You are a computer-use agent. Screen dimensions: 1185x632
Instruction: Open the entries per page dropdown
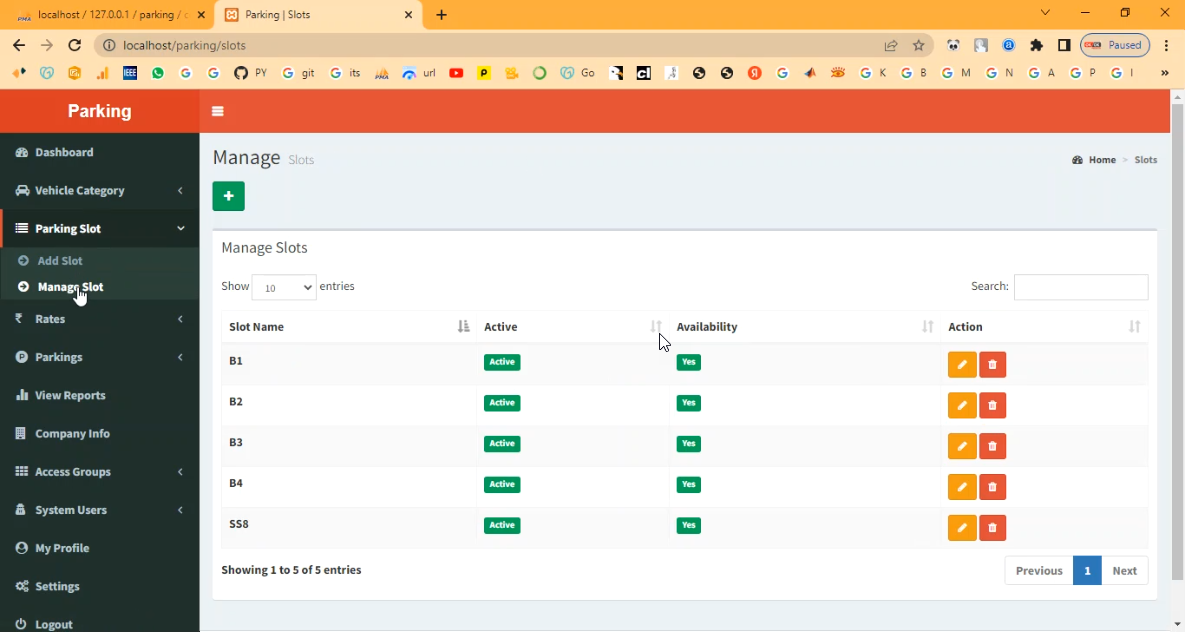click(x=284, y=287)
